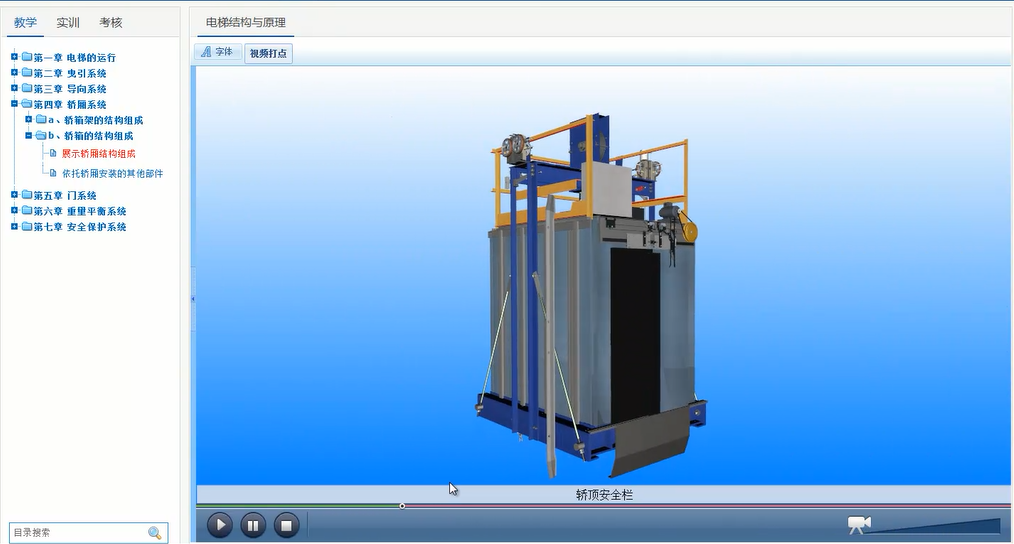This screenshot has width=1014, height=544.
Task: Stop the animation playback
Action: [x=286, y=524]
